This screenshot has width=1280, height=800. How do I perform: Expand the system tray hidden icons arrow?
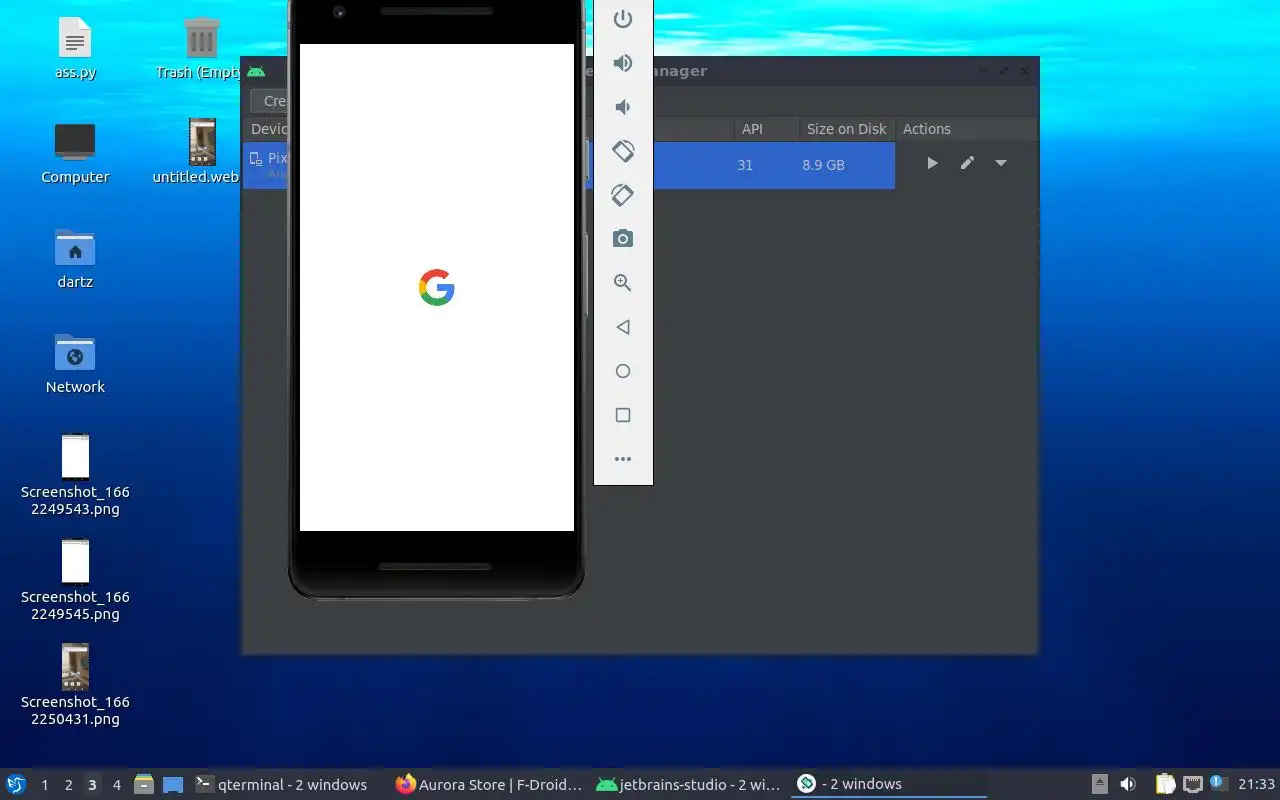(1099, 784)
